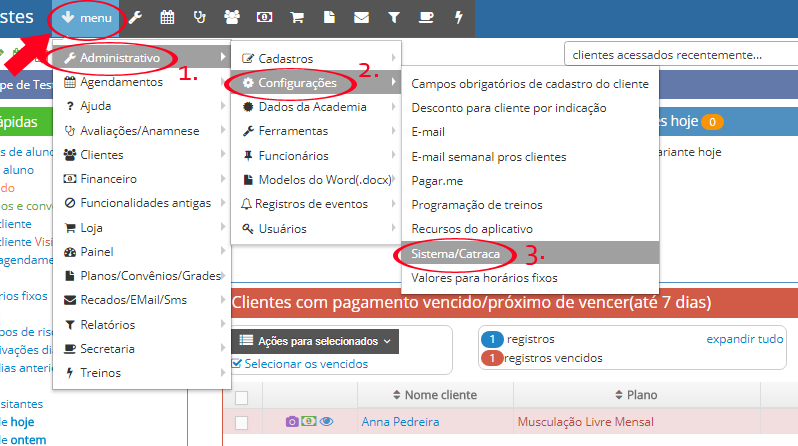
Task: Click the envelope icon in top toolbar
Action: [x=361, y=17]
